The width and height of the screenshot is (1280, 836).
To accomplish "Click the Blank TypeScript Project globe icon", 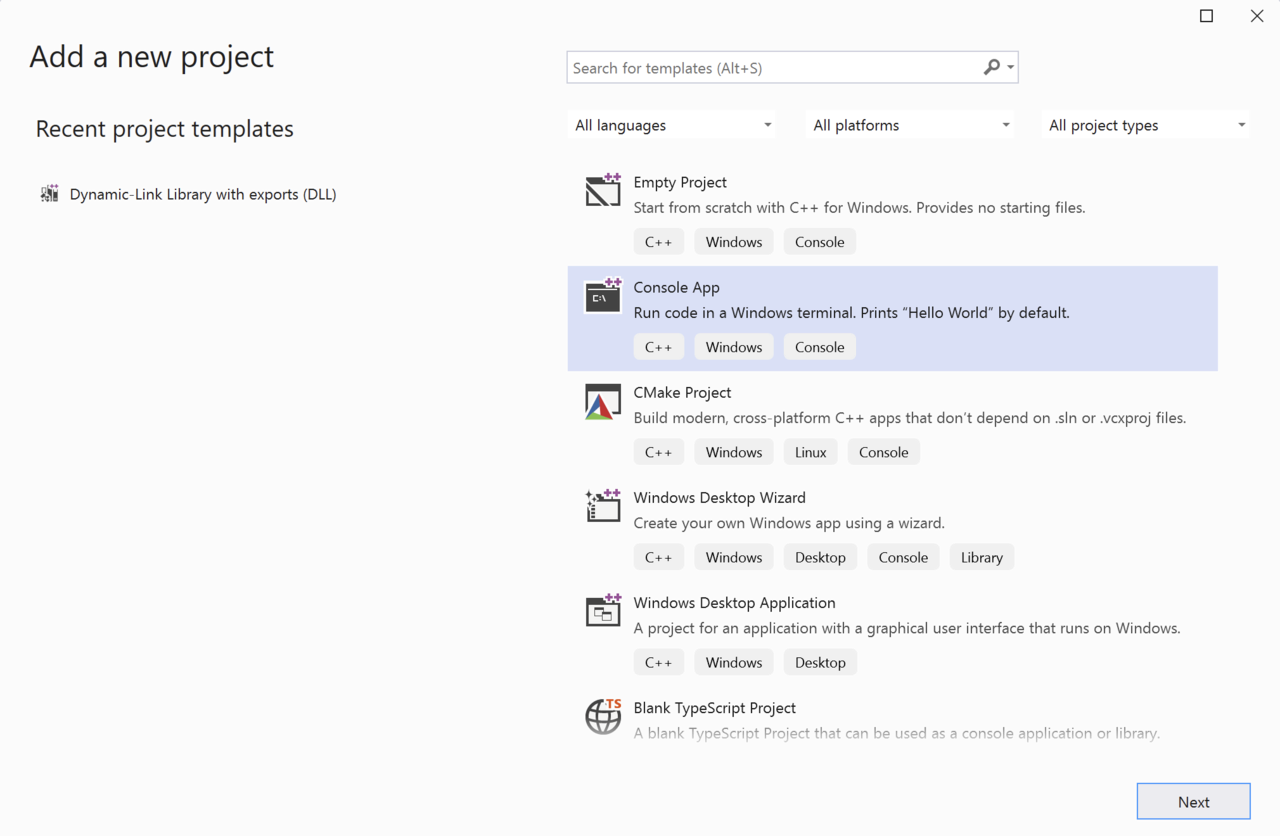I will (603, 716).
